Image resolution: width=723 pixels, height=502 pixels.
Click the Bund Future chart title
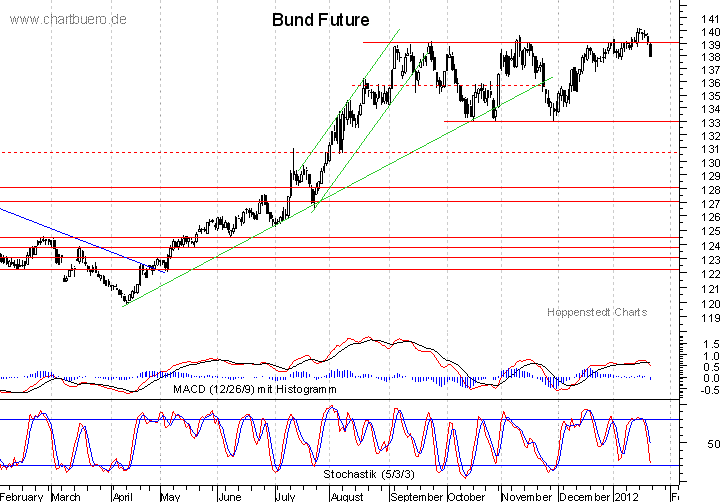[320, 20]
